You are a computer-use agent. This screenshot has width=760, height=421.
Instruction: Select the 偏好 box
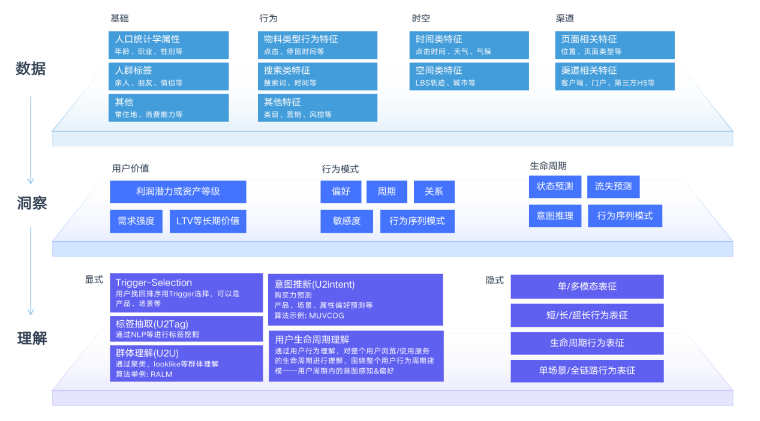[341, 192]
